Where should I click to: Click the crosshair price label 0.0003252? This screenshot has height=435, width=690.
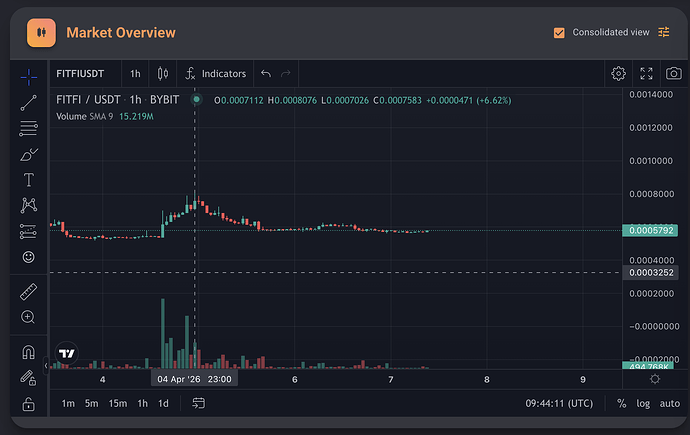coord(650,273)
